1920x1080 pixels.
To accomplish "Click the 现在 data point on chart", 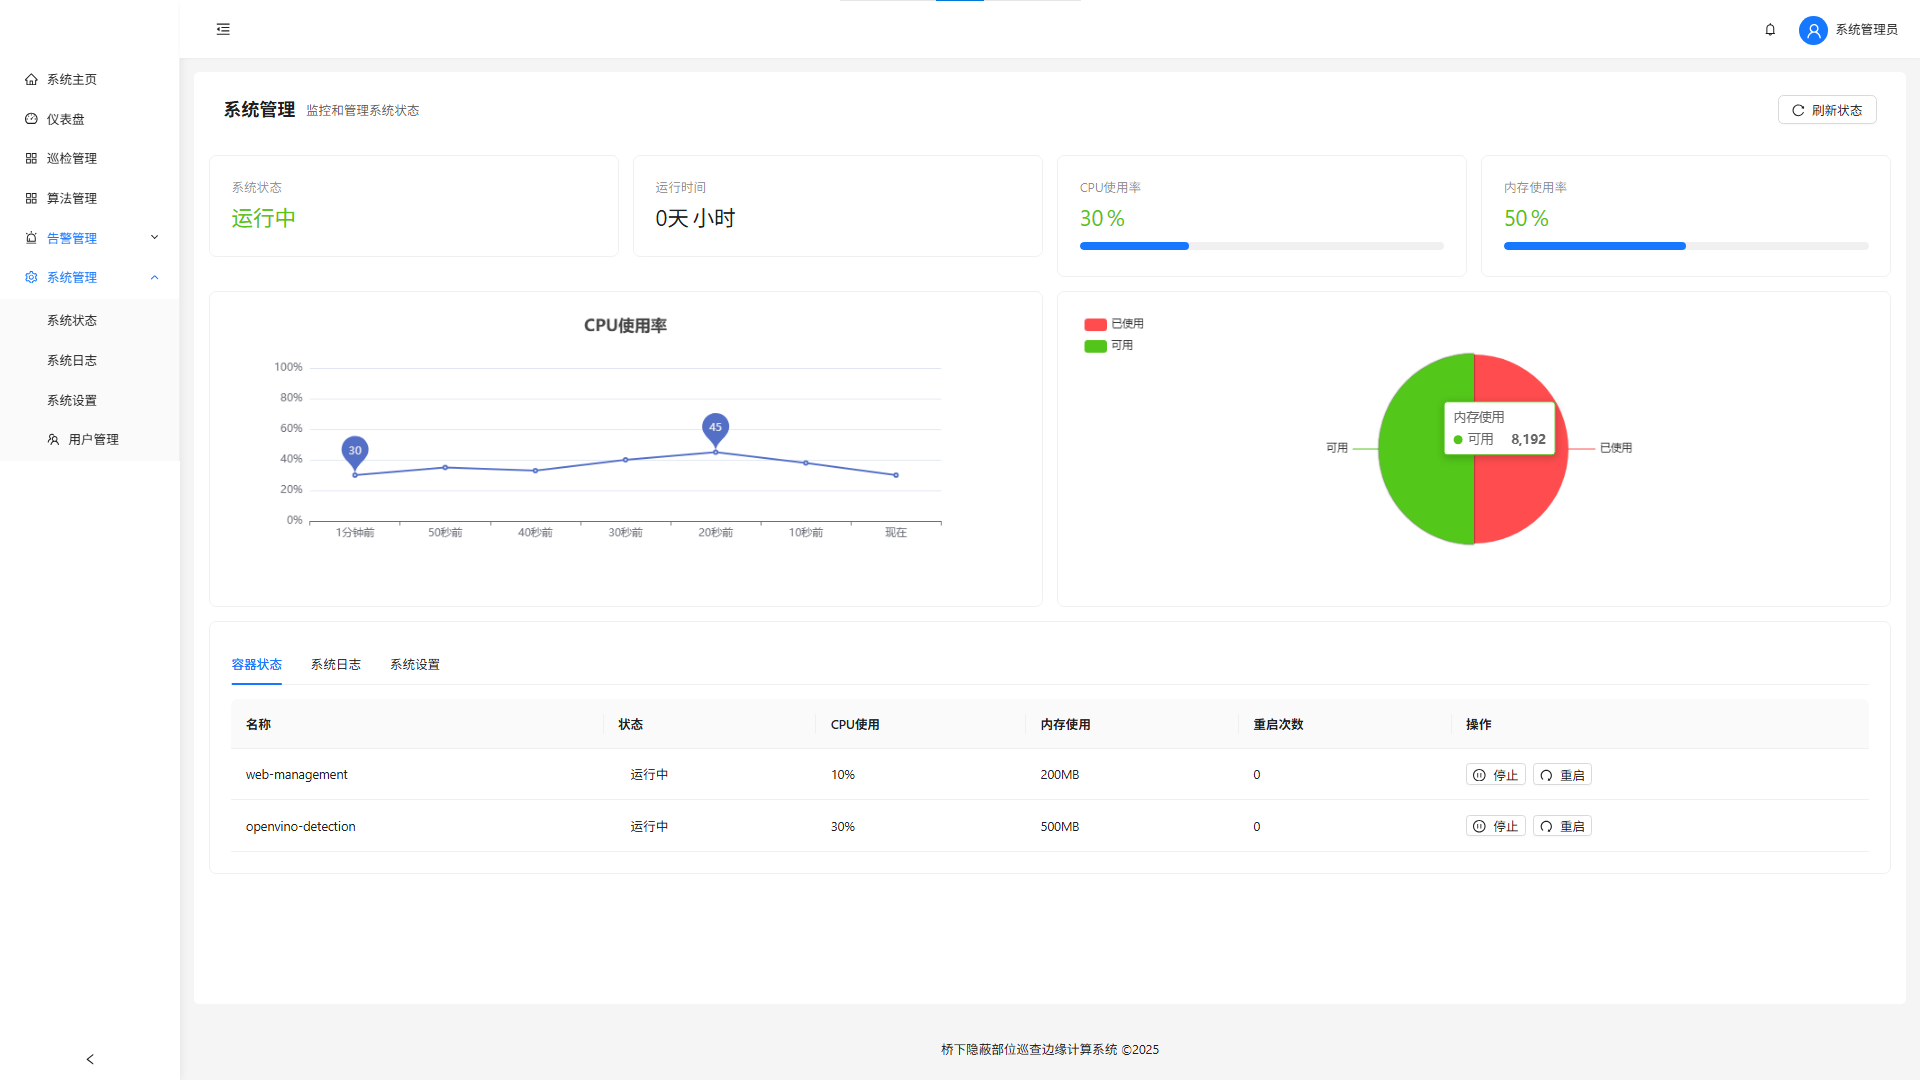I will tap(896, 475).
